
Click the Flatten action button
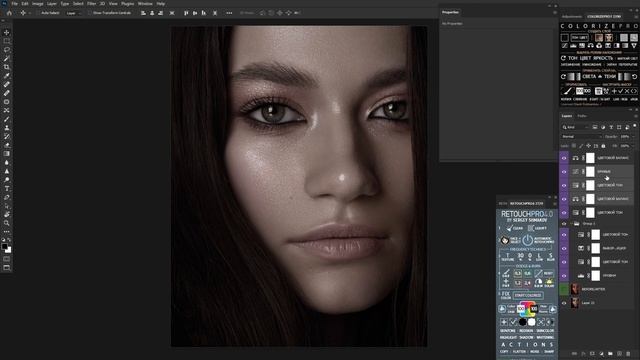pyautogui.click(x=519, y=351)
